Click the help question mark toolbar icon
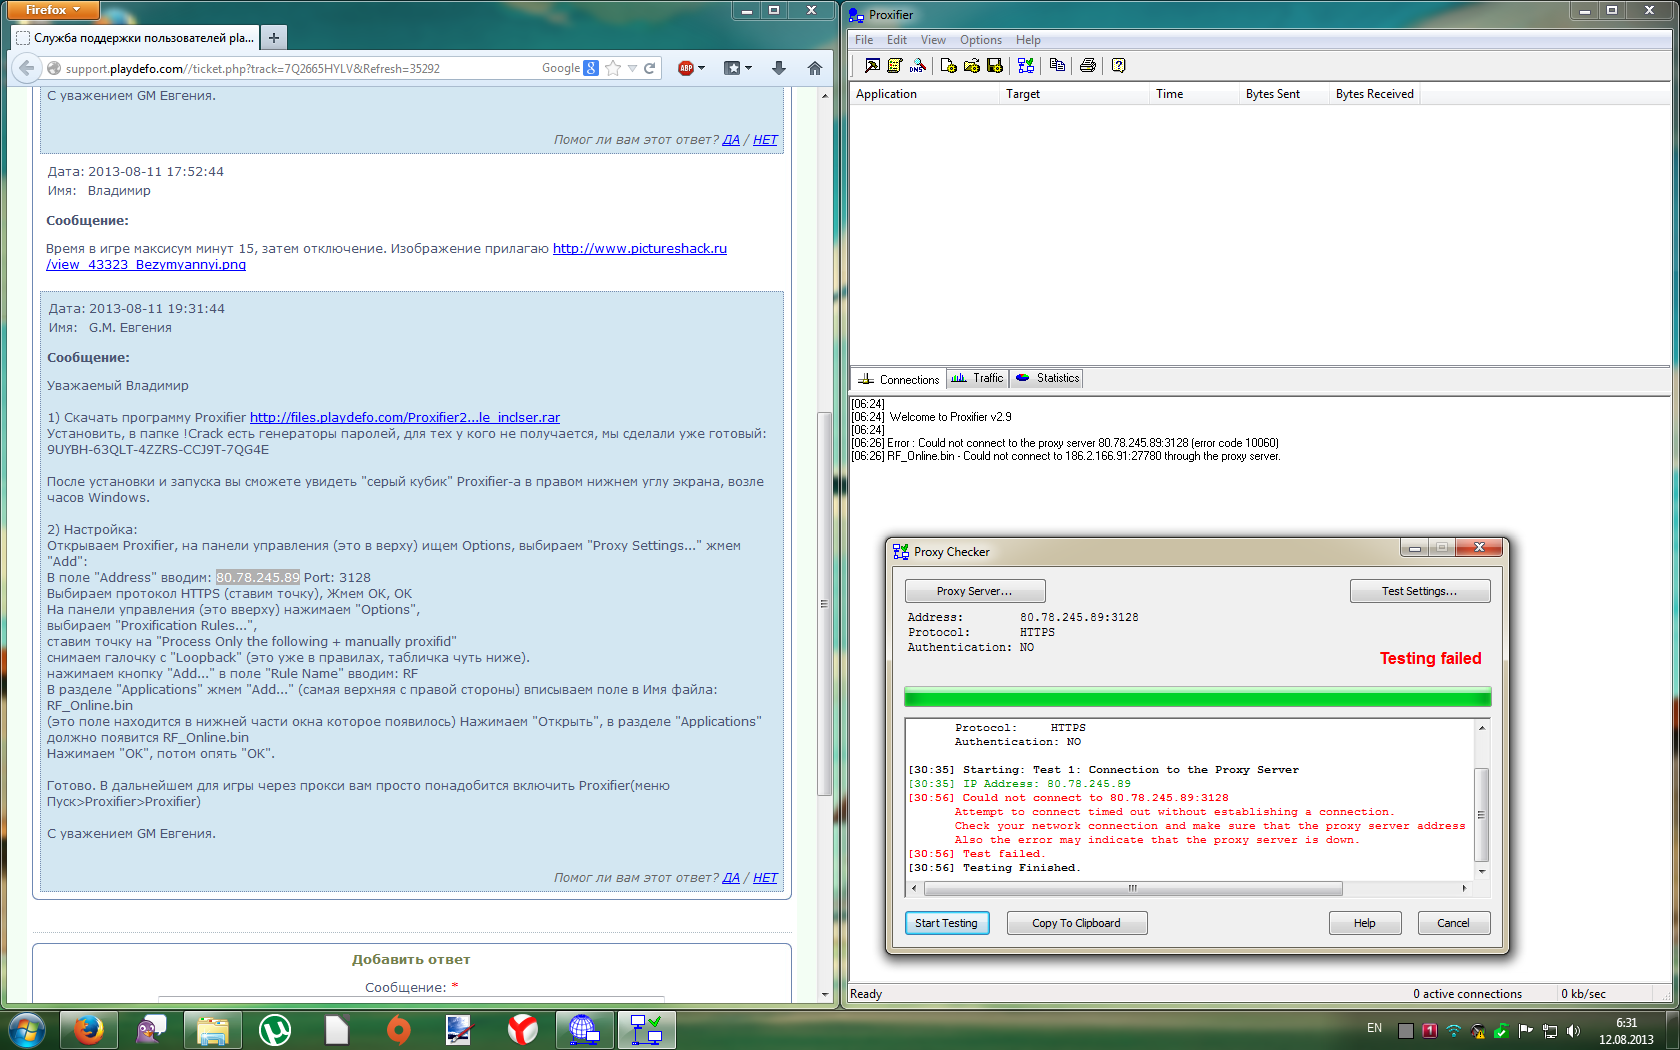This screenshot has height=1050, width=1680. click(1119, 65)
